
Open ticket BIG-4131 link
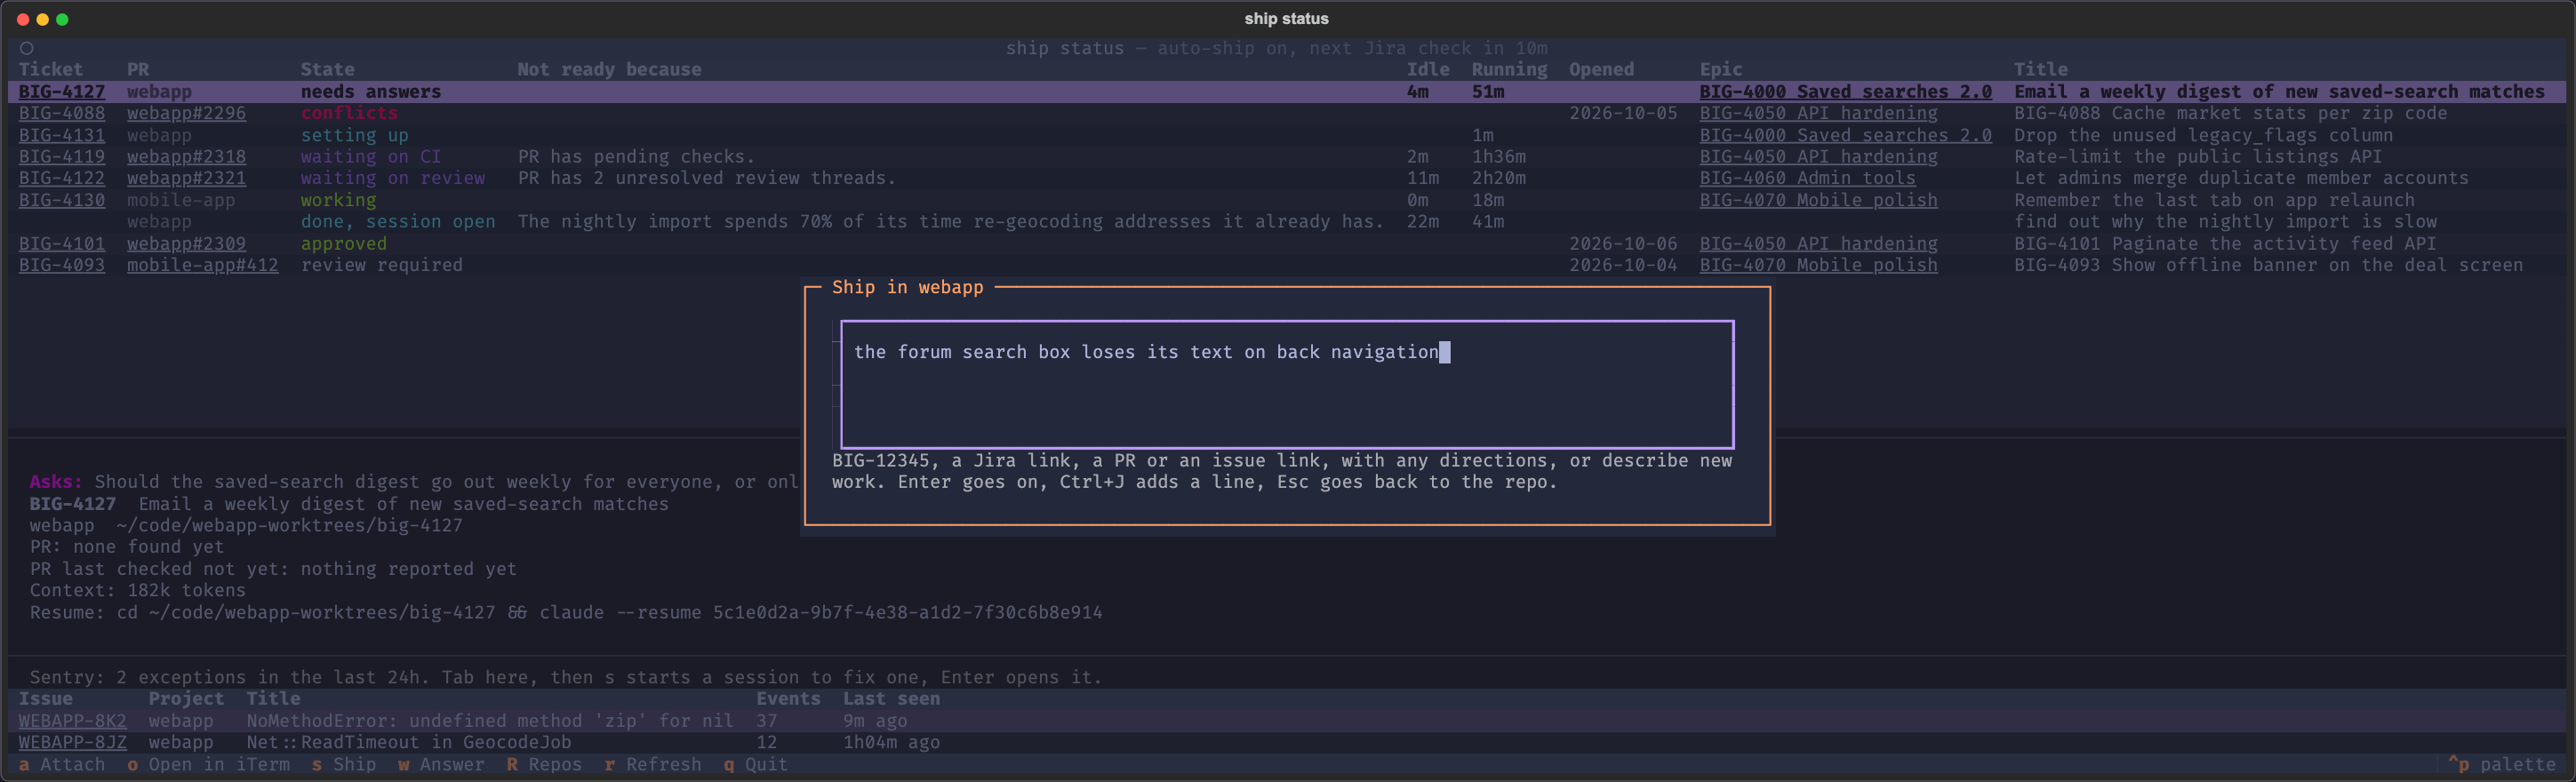(62, 135)
